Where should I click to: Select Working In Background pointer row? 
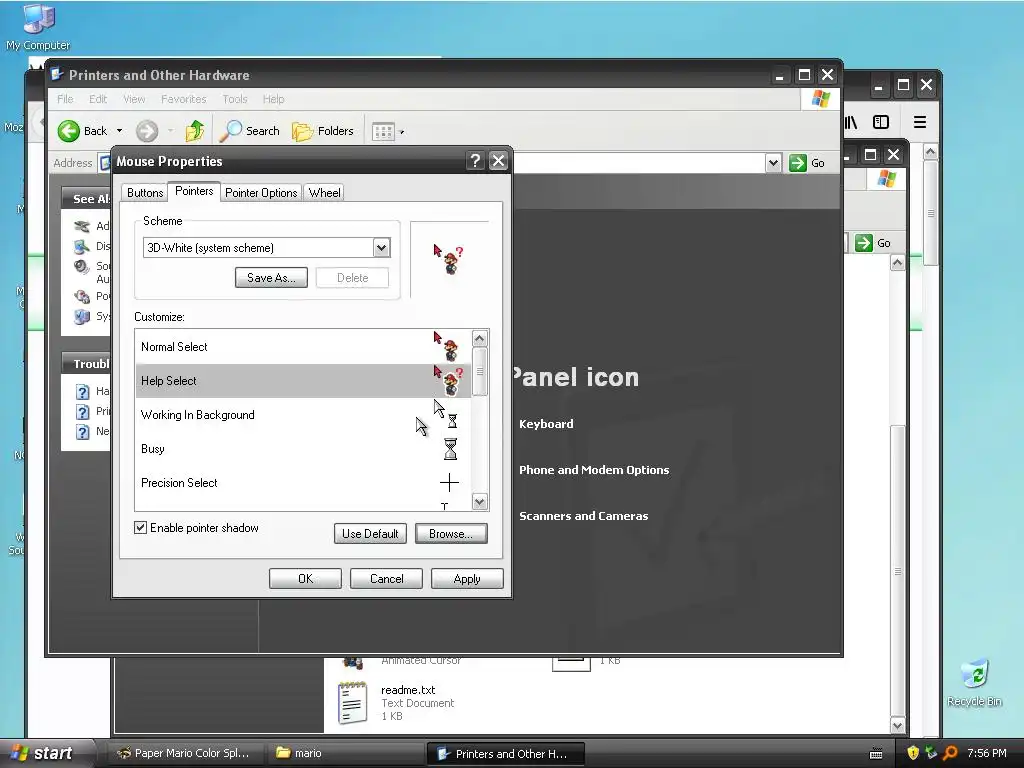click(x=302, y=415)
